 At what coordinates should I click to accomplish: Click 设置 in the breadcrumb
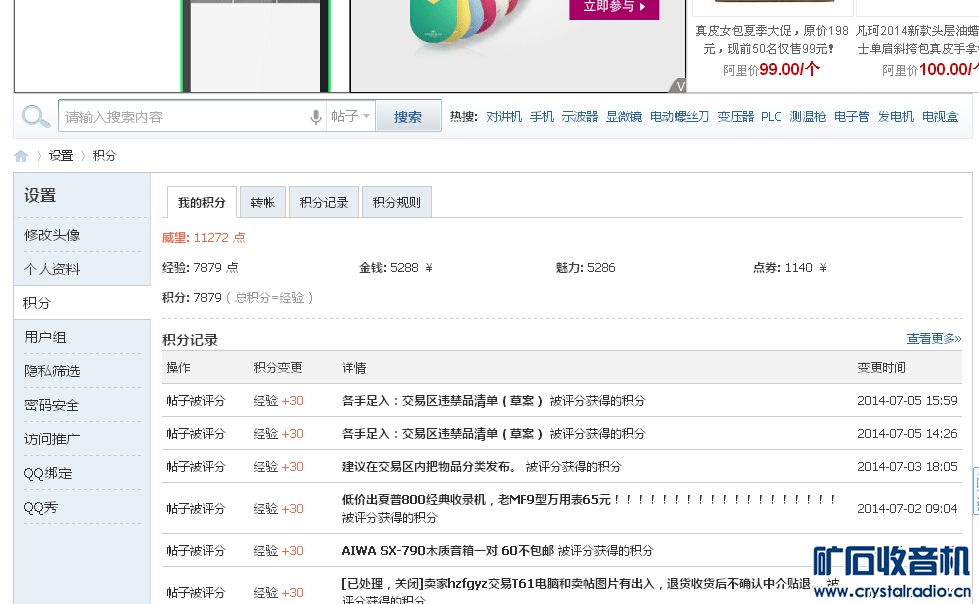point(61,156)
